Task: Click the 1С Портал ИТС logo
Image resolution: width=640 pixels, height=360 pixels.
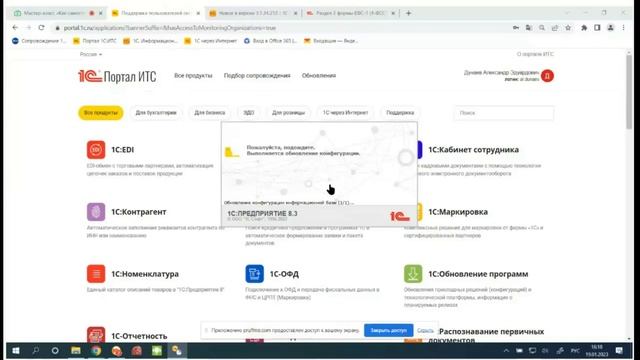Action: pyautogui.click(x=117, y=76)
